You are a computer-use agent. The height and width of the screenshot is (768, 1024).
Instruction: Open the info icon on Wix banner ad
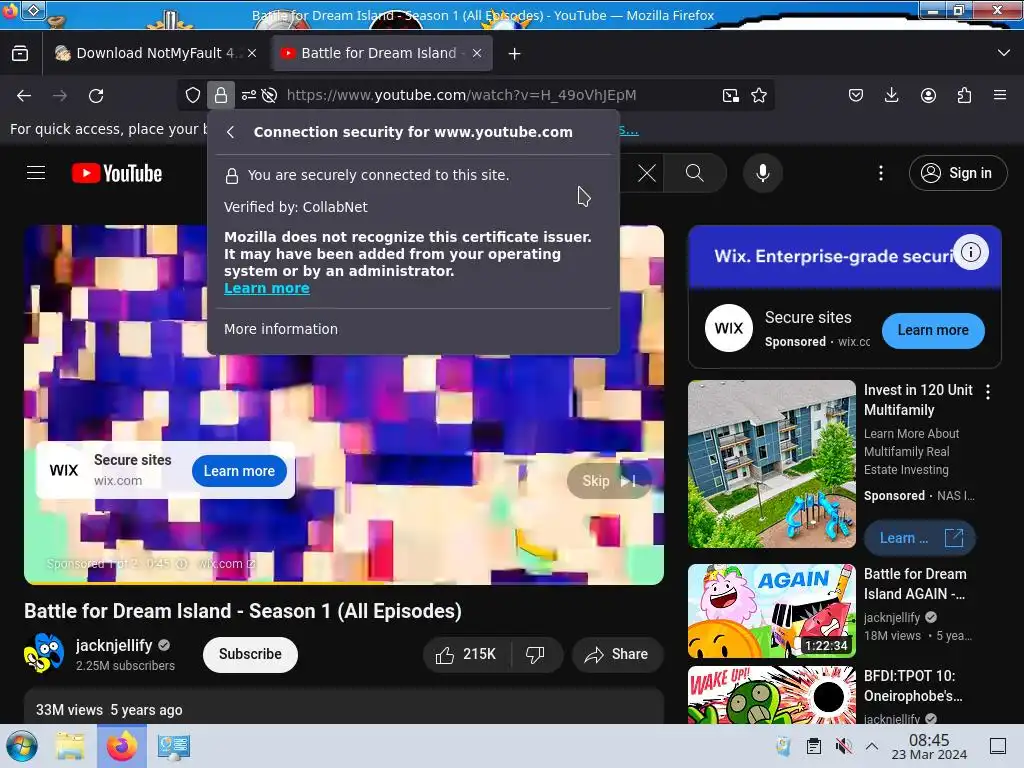970,252
